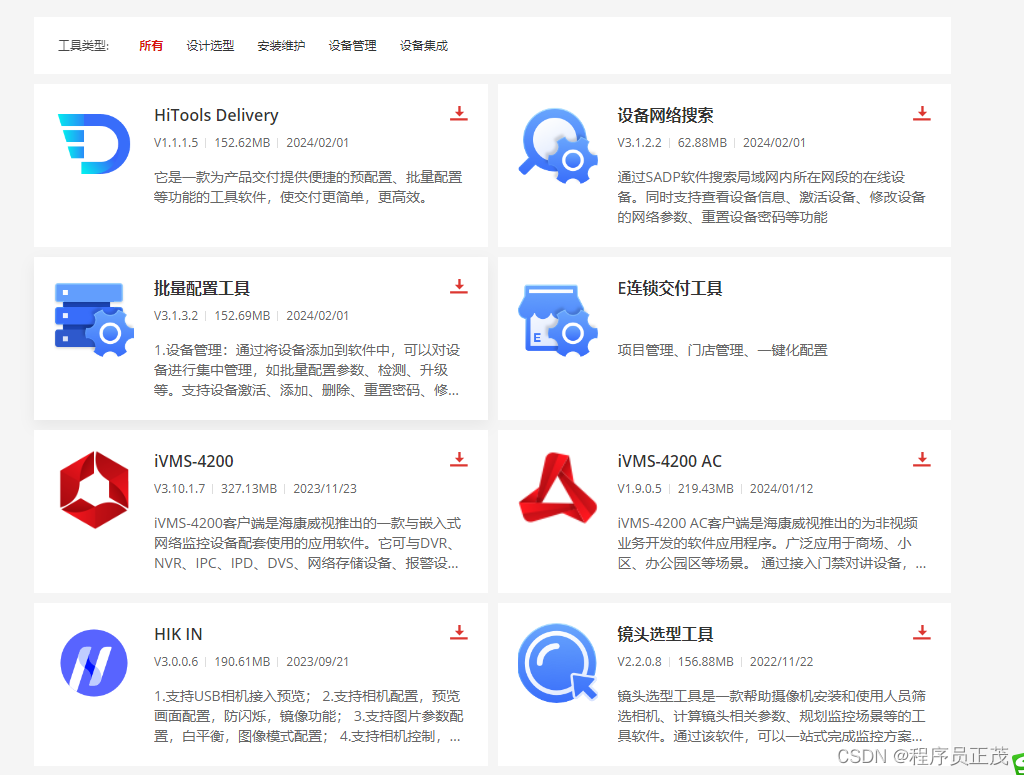Click version text V3.1.3.2
Image resolution: width=1024 pixels, height=775 pixels.
click(x=176, y=315)
